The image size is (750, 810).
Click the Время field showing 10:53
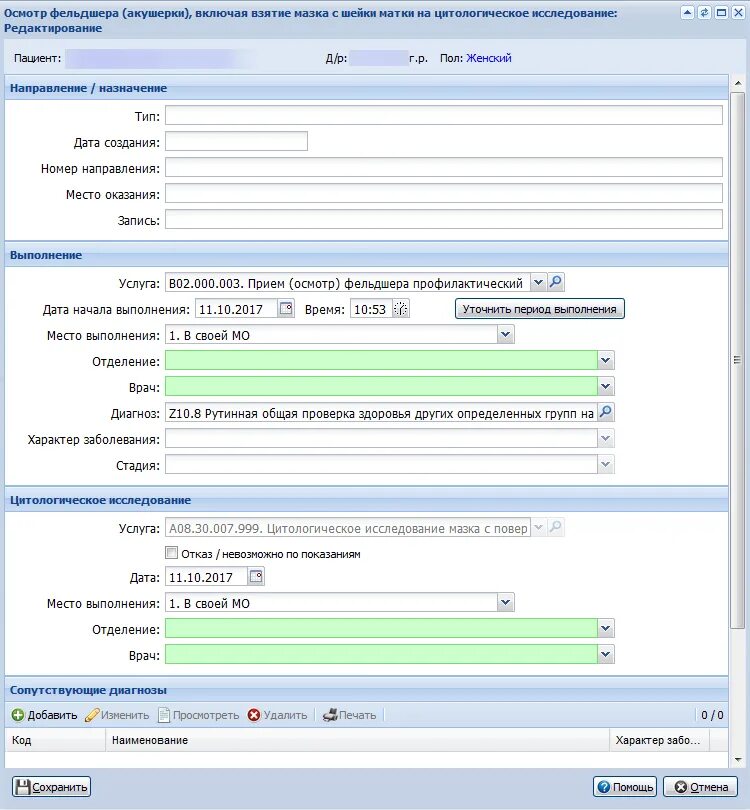click(371, 309)
